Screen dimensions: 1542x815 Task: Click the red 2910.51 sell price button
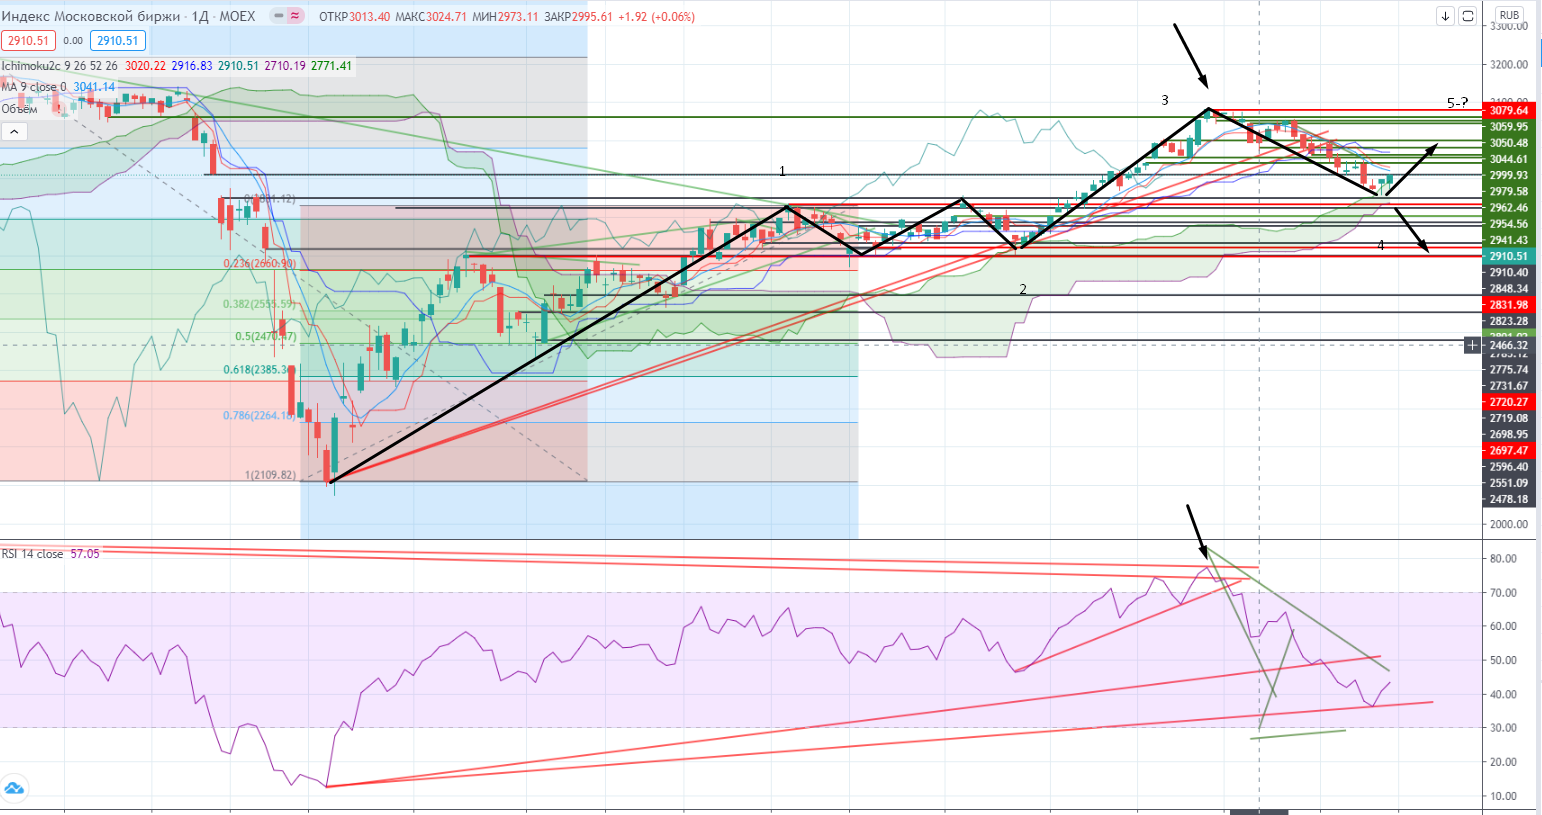coord(27,41)
